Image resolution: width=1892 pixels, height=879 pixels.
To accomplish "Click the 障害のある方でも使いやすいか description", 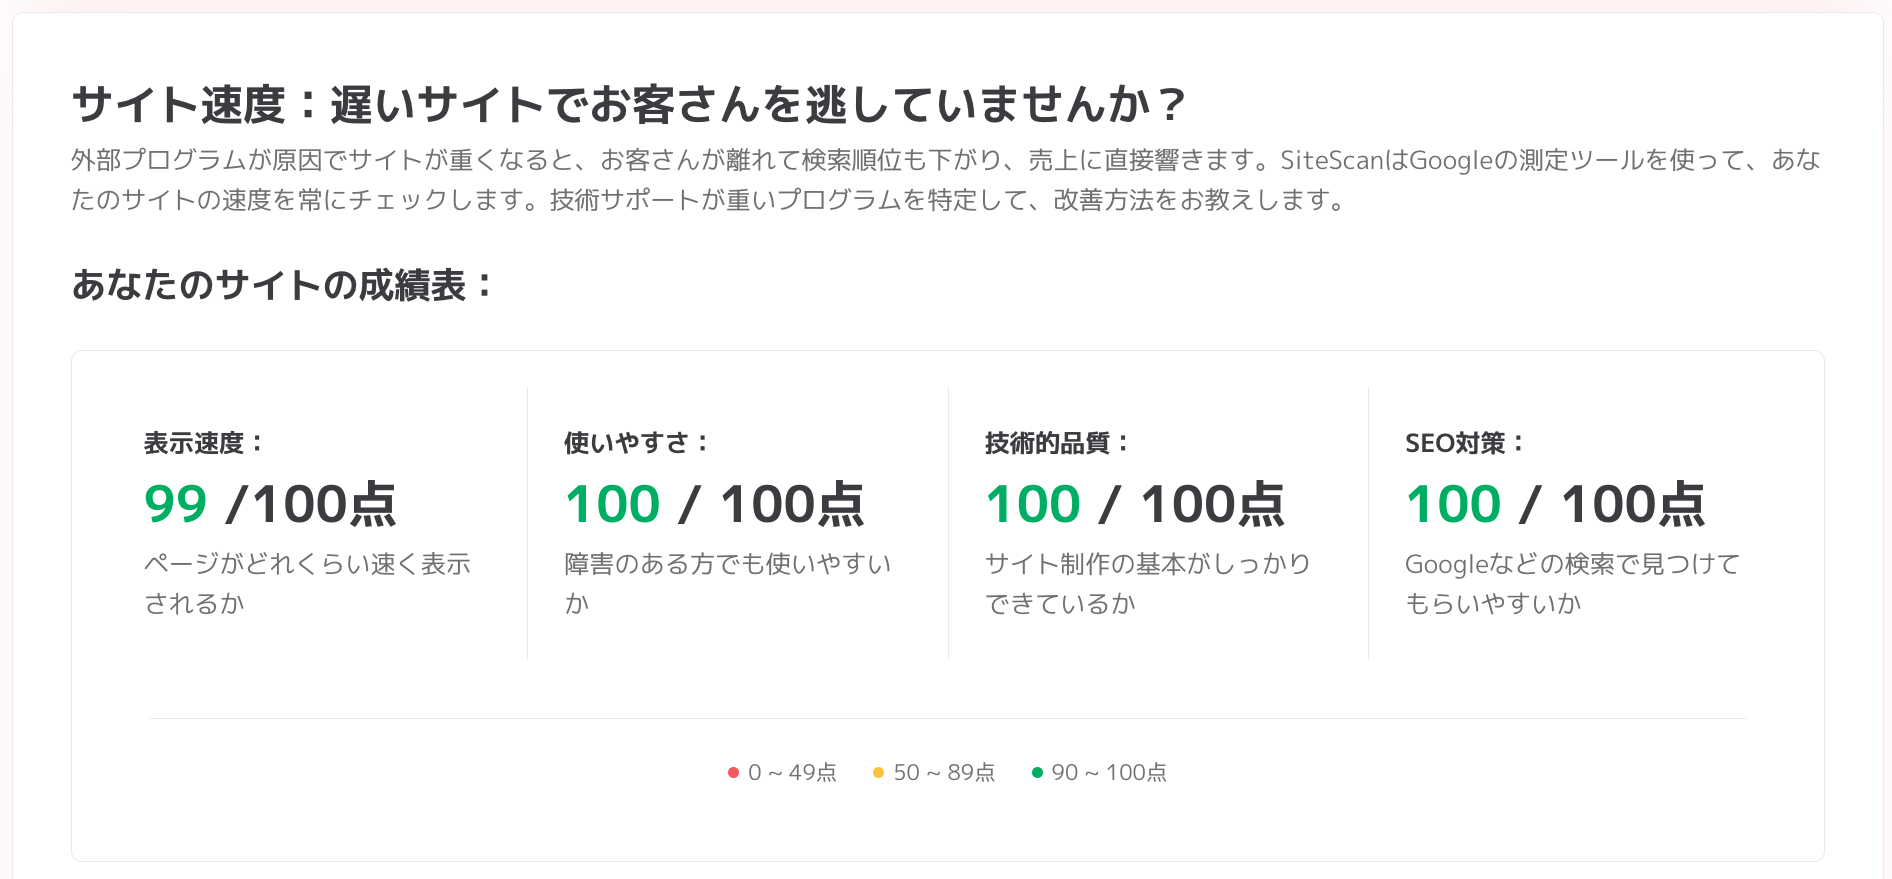I will 727,583.
